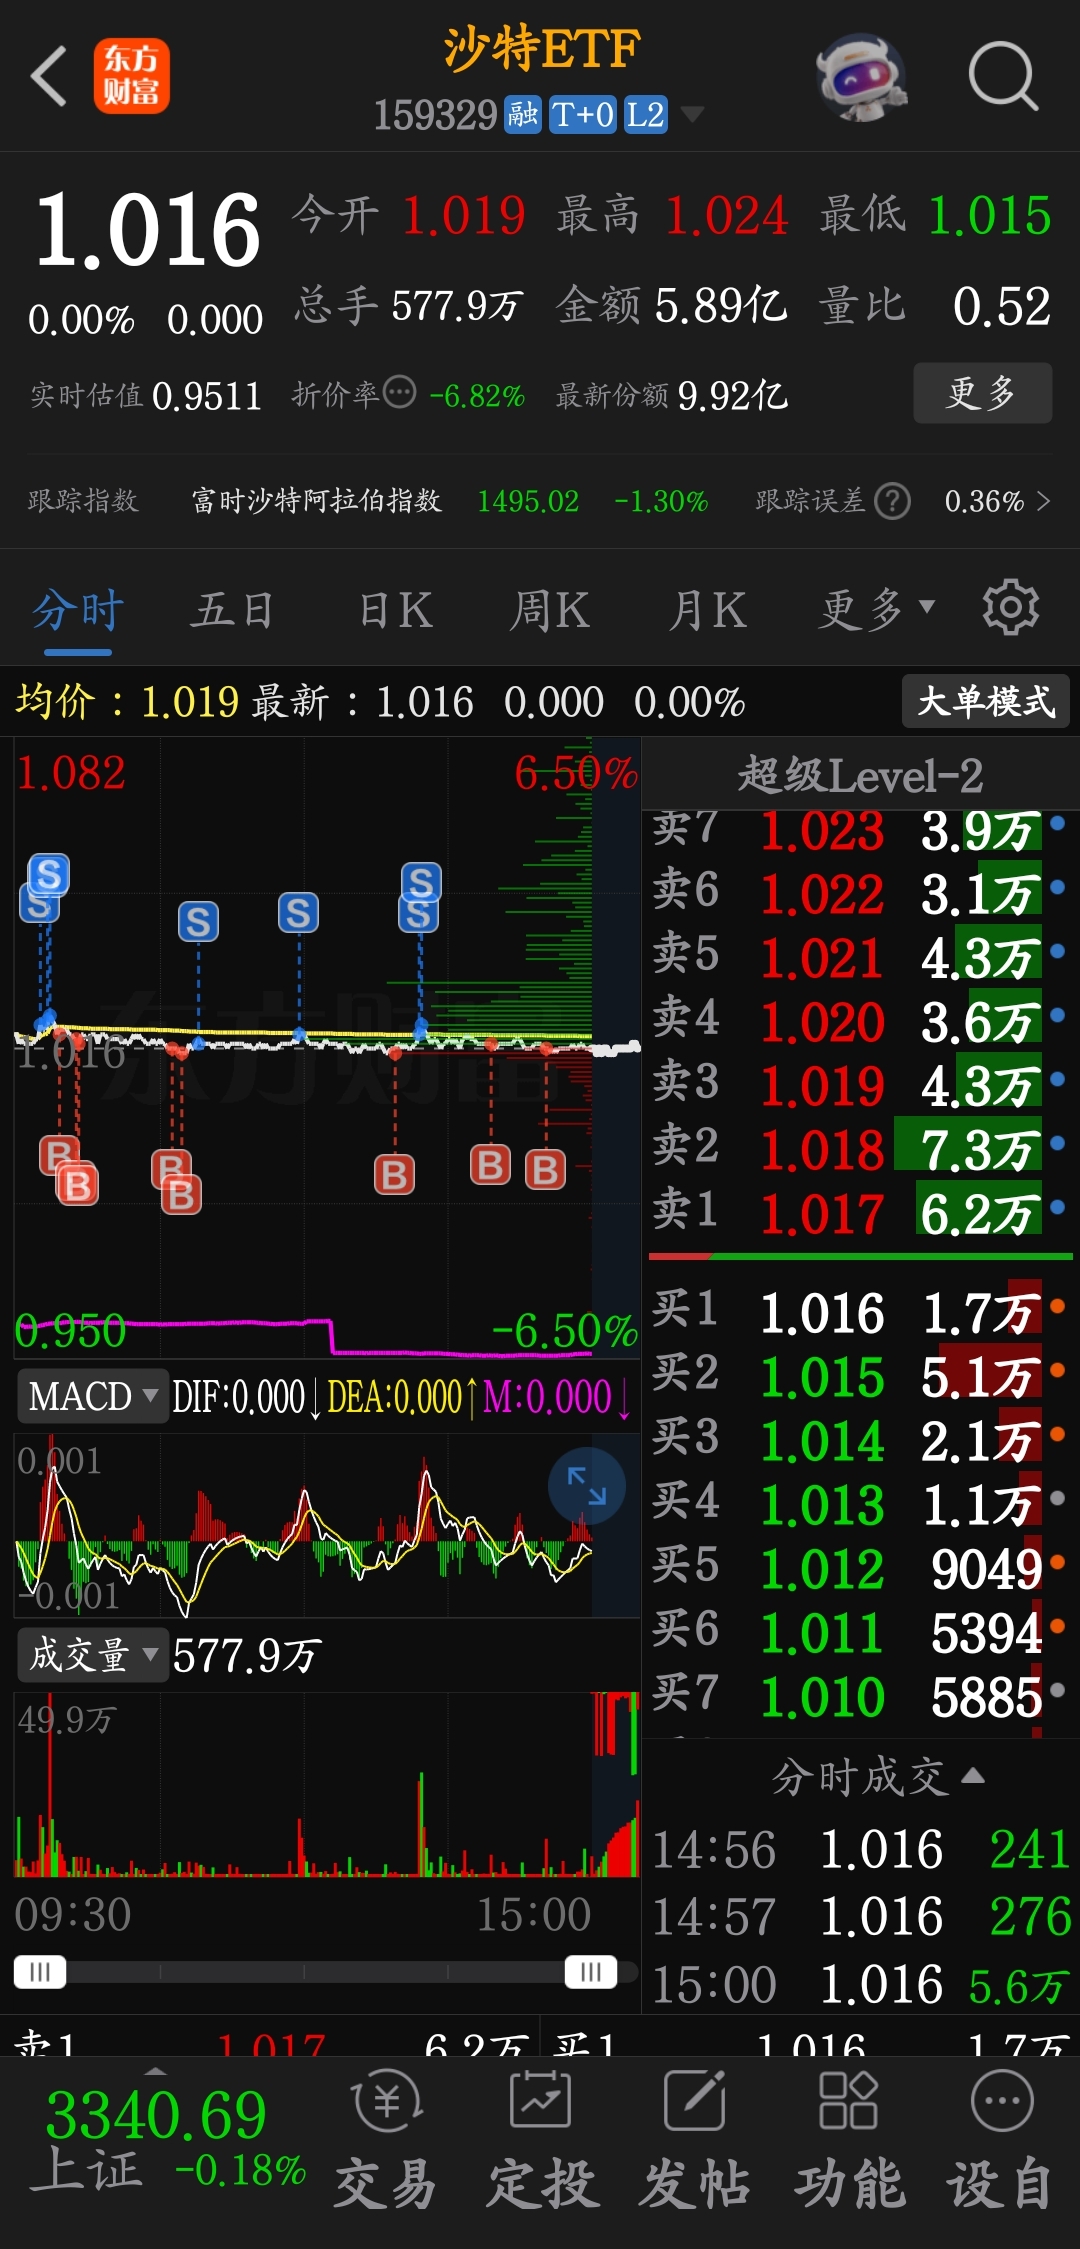Select the 15:00 trade tick with 5.6万
The image size is (1080, 2249).
coord(861,1984)
